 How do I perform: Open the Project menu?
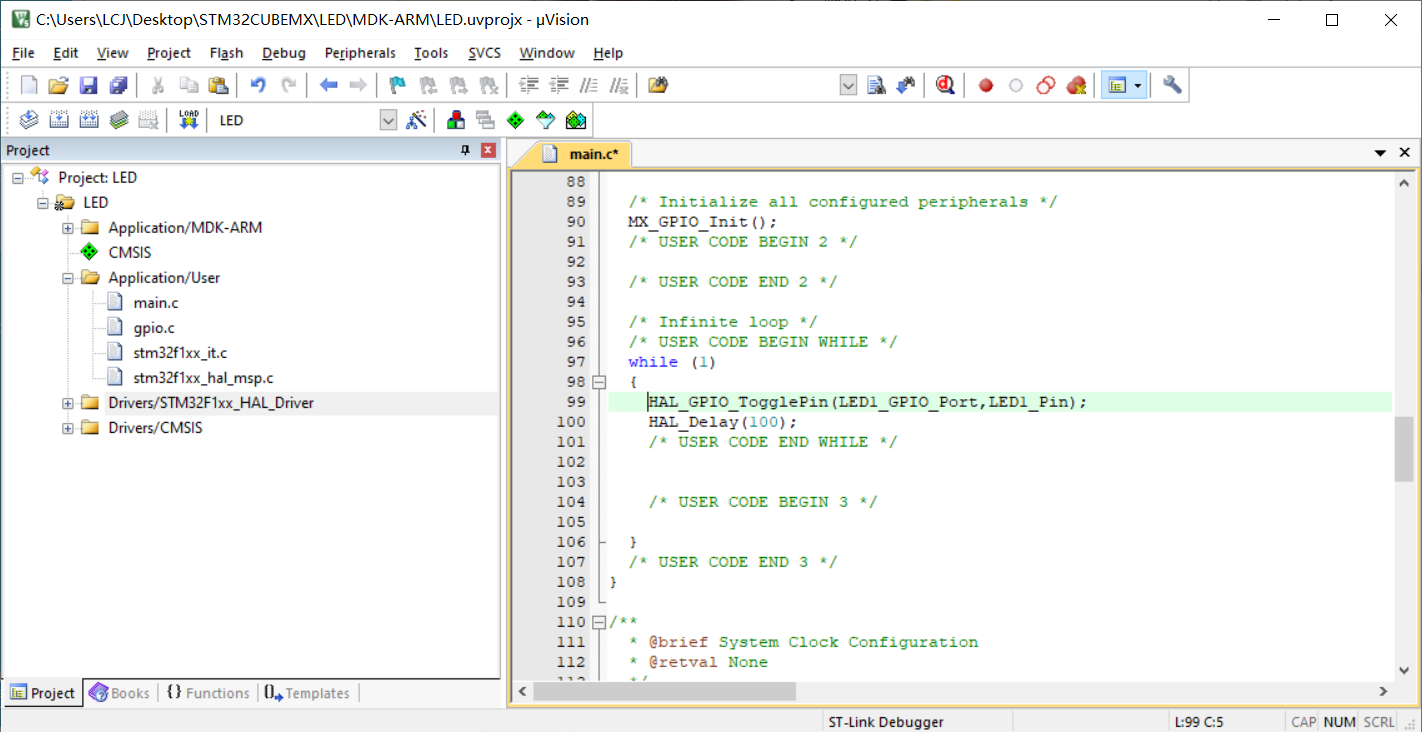(169, 53)
